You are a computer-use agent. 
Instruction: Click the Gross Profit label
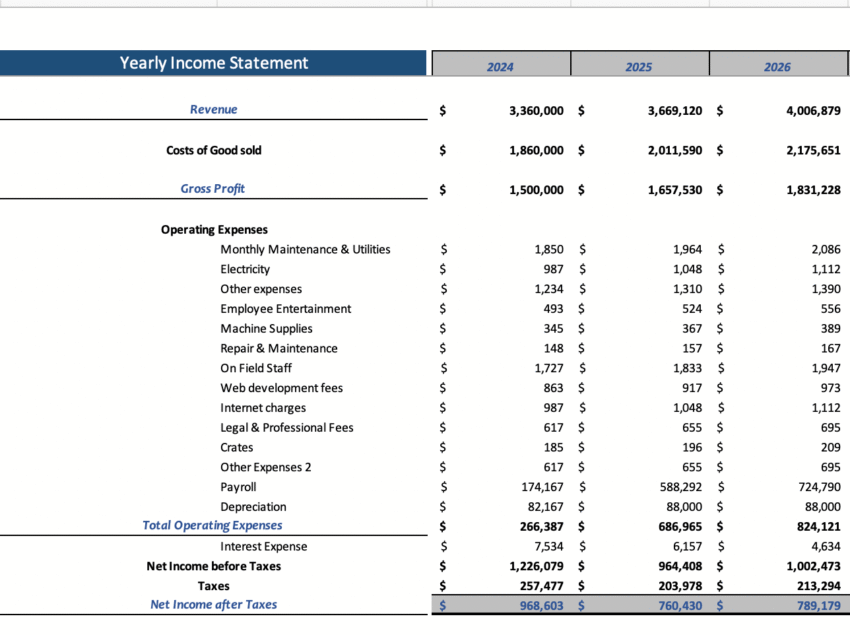213,189
